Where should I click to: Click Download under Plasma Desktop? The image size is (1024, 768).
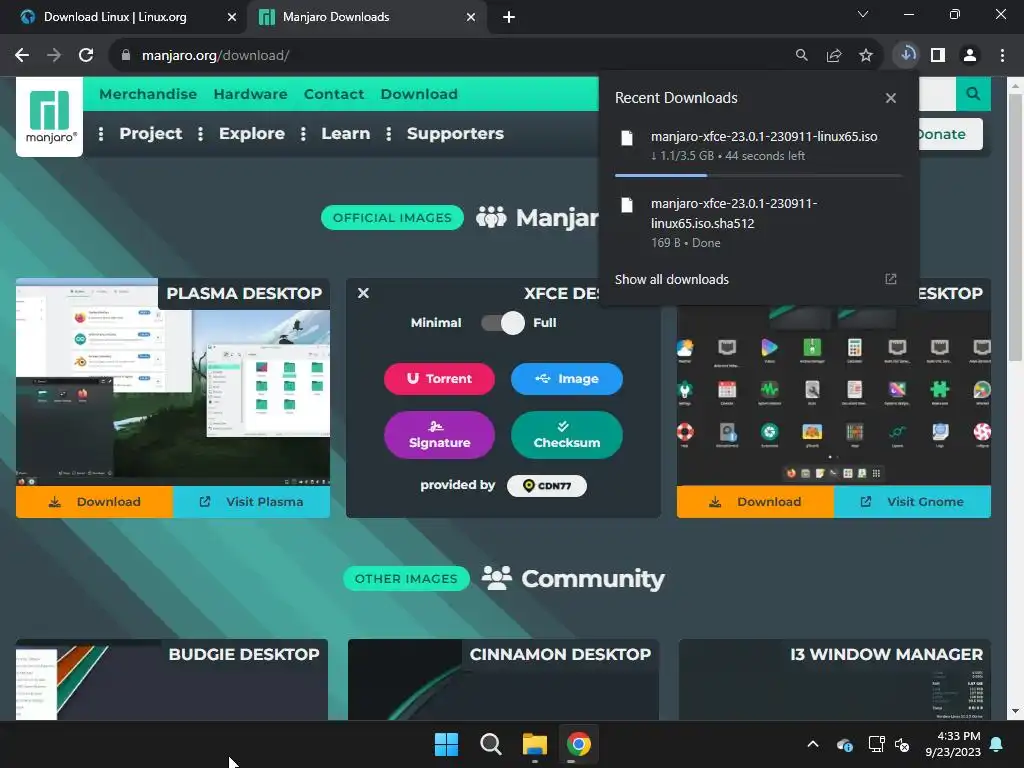tap(95, 502)
